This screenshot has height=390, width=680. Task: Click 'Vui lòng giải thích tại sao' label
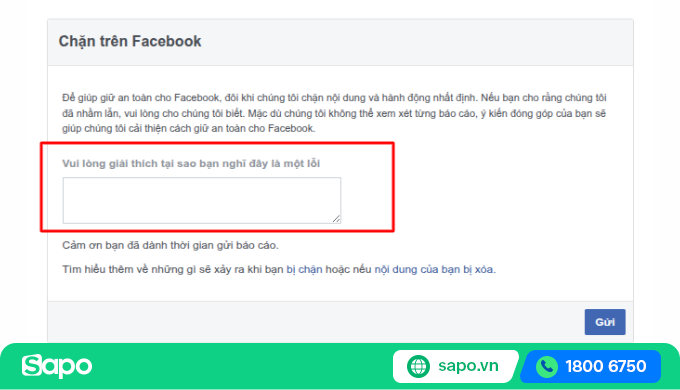click(191, 164)
